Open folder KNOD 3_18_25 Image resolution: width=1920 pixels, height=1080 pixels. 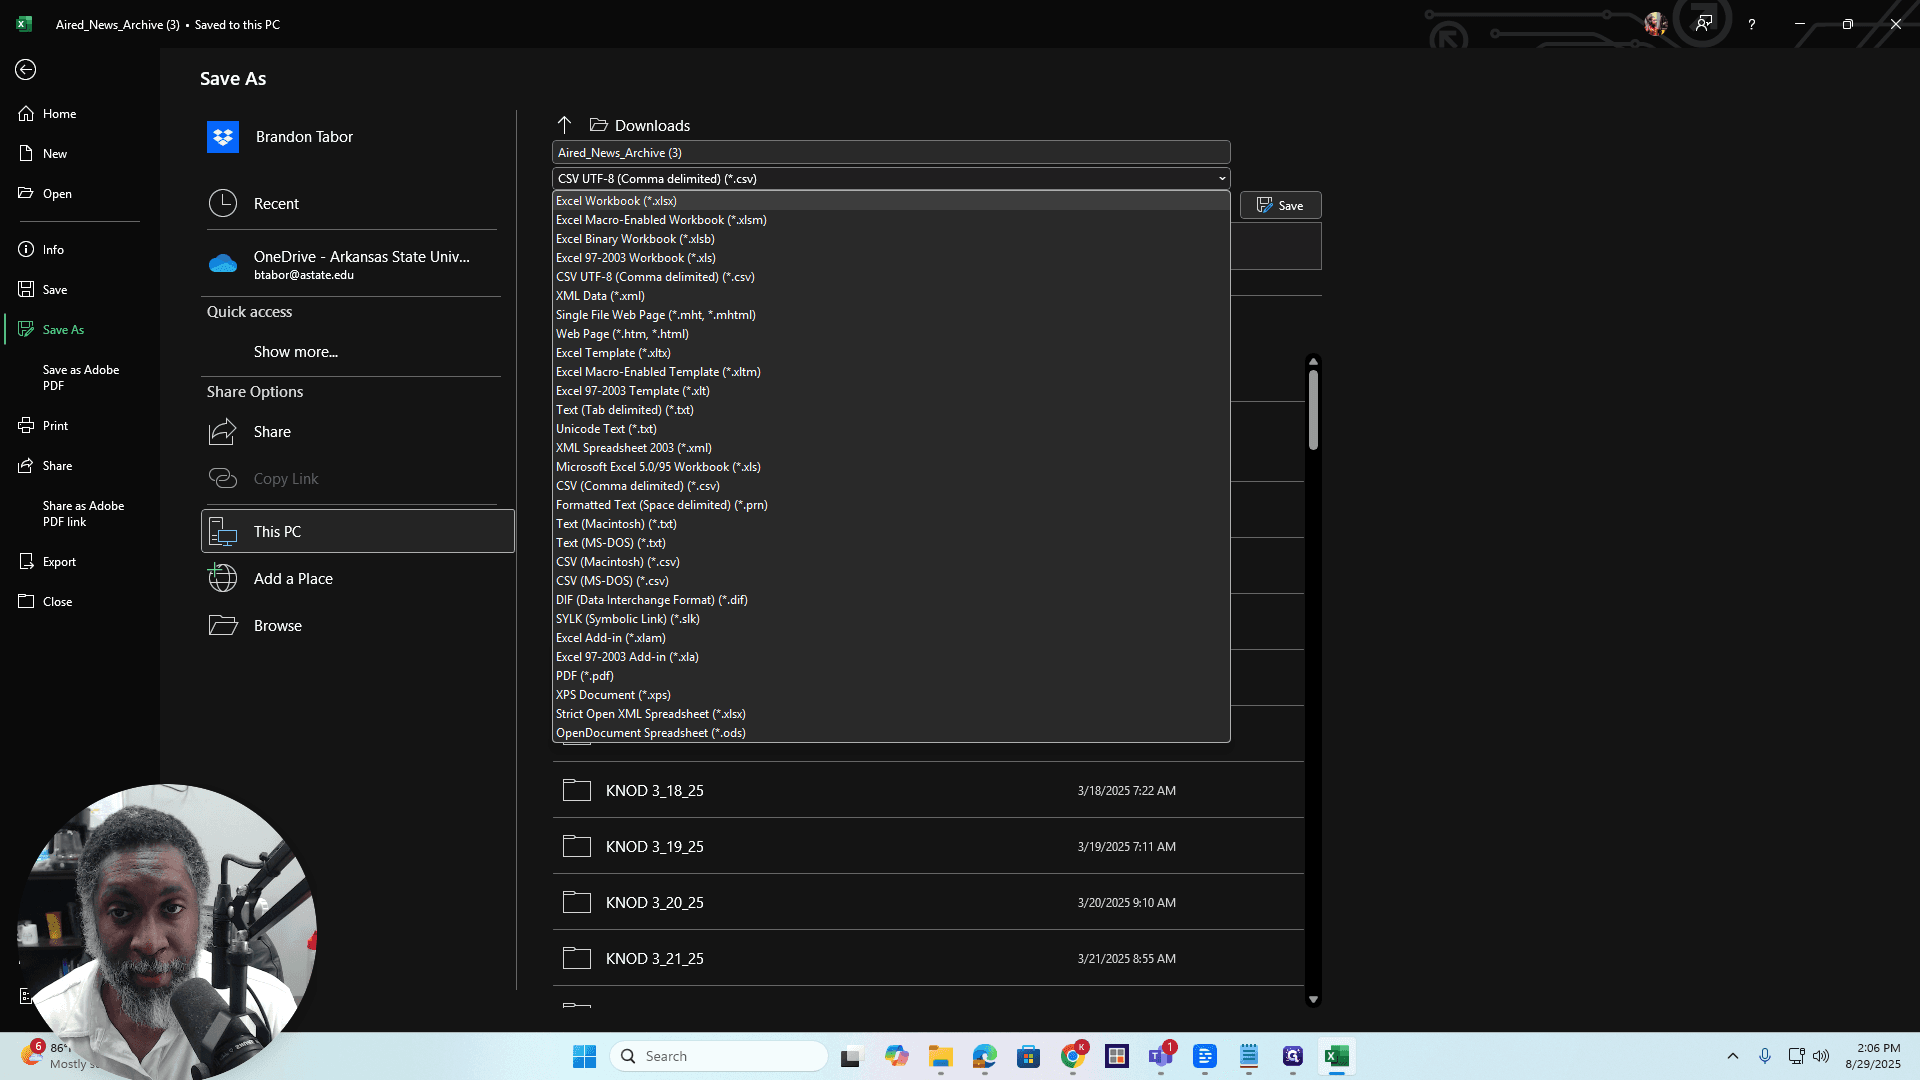(928, 791)
